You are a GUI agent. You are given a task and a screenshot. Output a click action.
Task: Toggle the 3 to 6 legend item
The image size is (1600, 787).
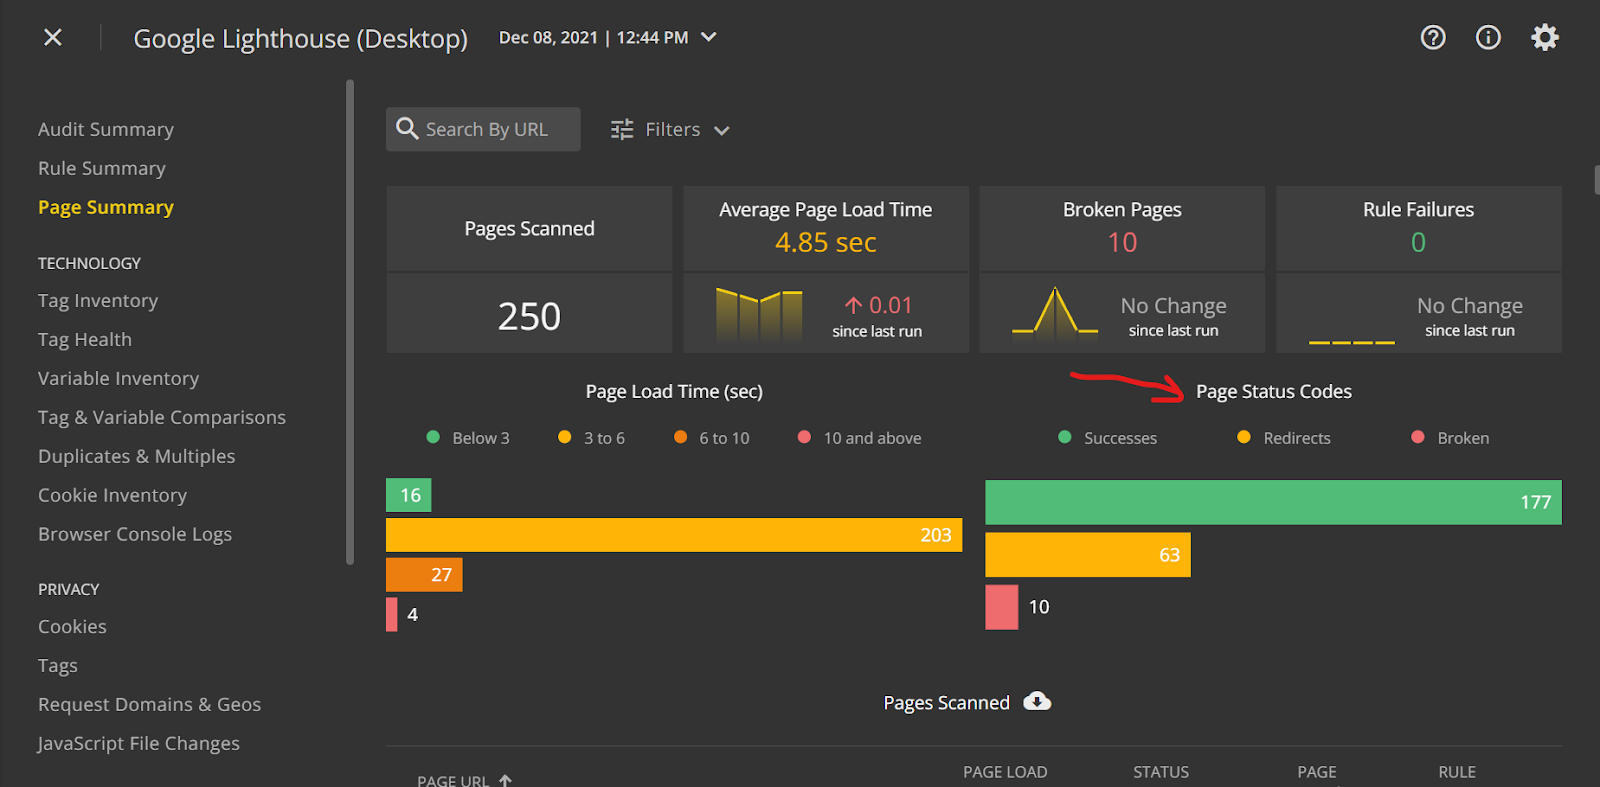pyautogui.click(x=591, y=438)
